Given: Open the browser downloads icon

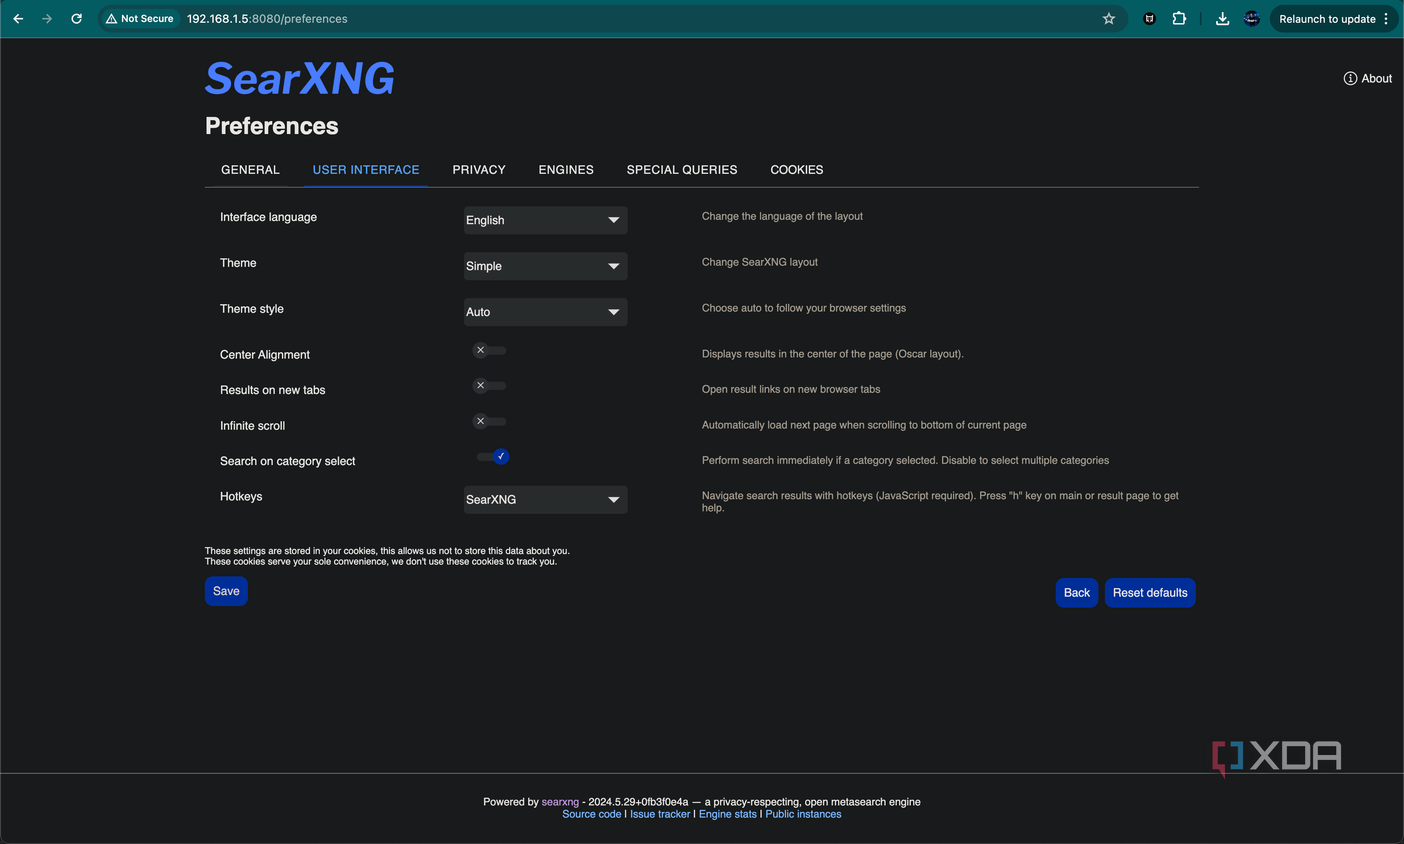Looking at the screenshot, I should click(1222, 19).
